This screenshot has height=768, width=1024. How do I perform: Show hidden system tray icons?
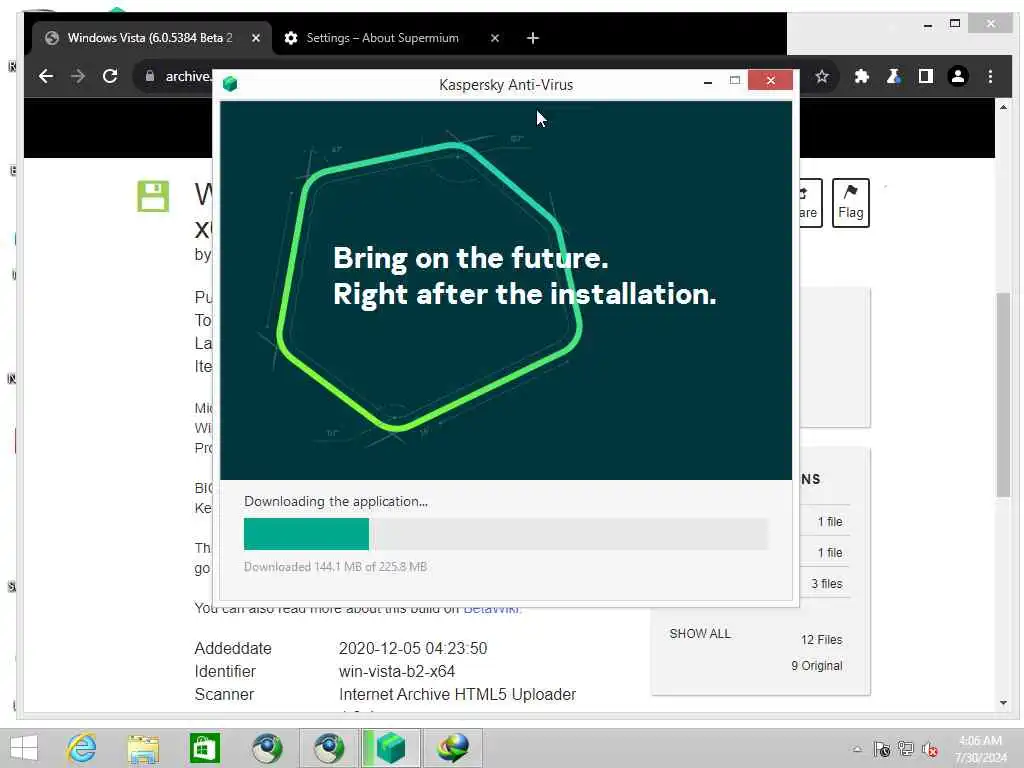[x=857, y=750]
